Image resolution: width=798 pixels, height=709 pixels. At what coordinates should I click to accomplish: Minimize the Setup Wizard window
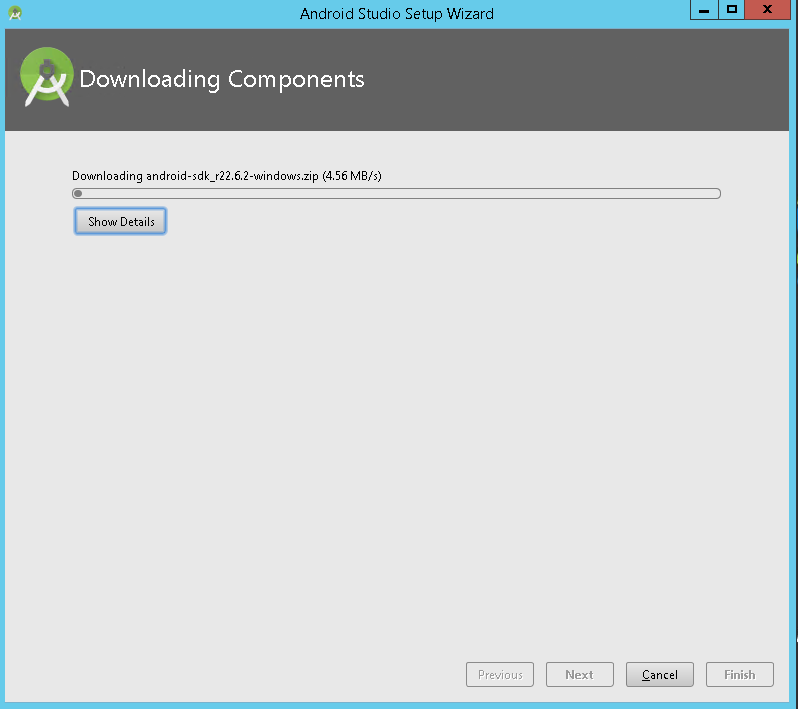[704, 10]
